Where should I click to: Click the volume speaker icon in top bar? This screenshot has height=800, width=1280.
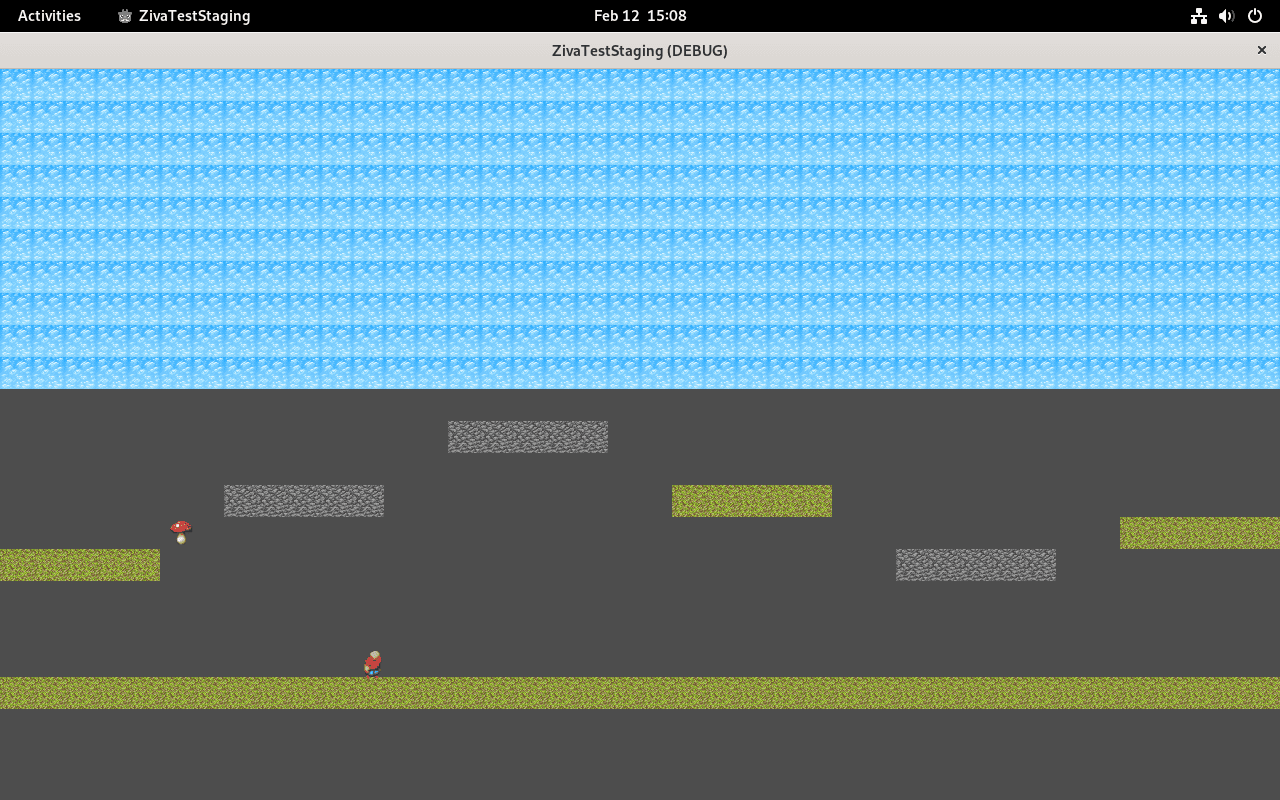1226,15
